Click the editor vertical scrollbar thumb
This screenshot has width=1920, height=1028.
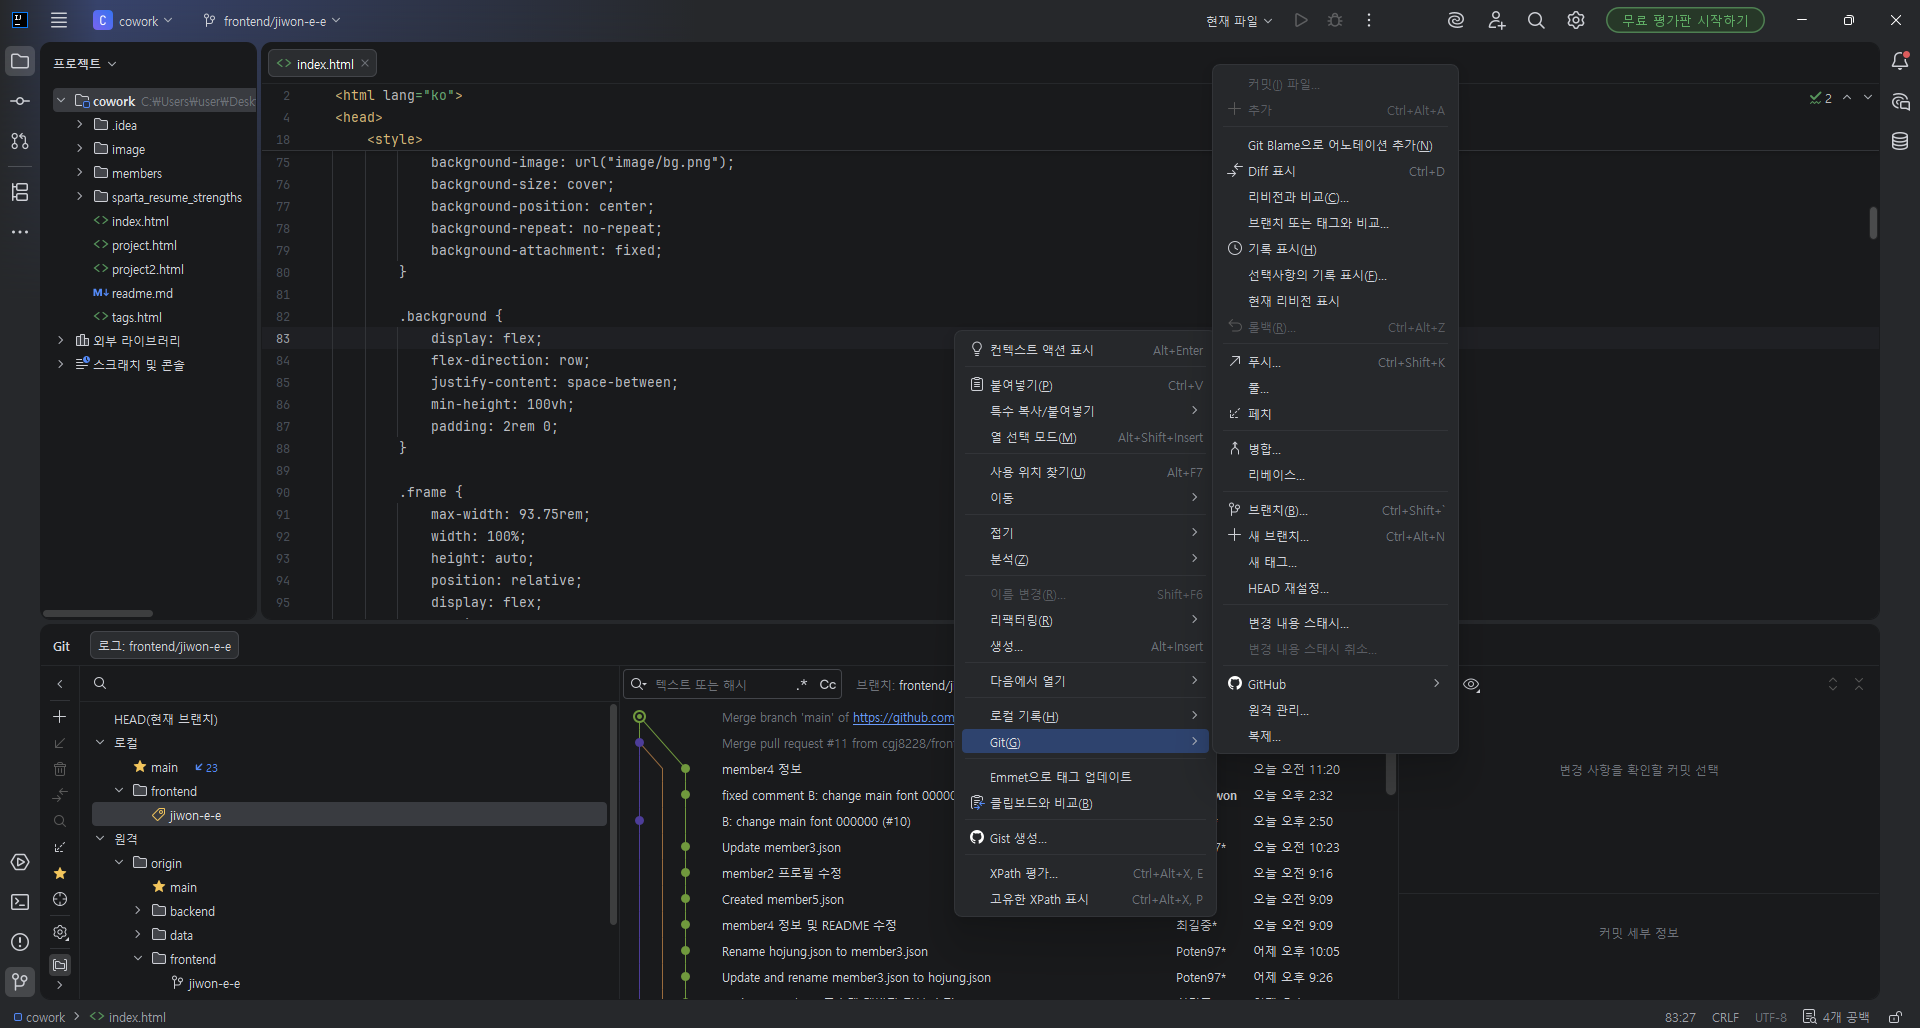click(1873, 223)
